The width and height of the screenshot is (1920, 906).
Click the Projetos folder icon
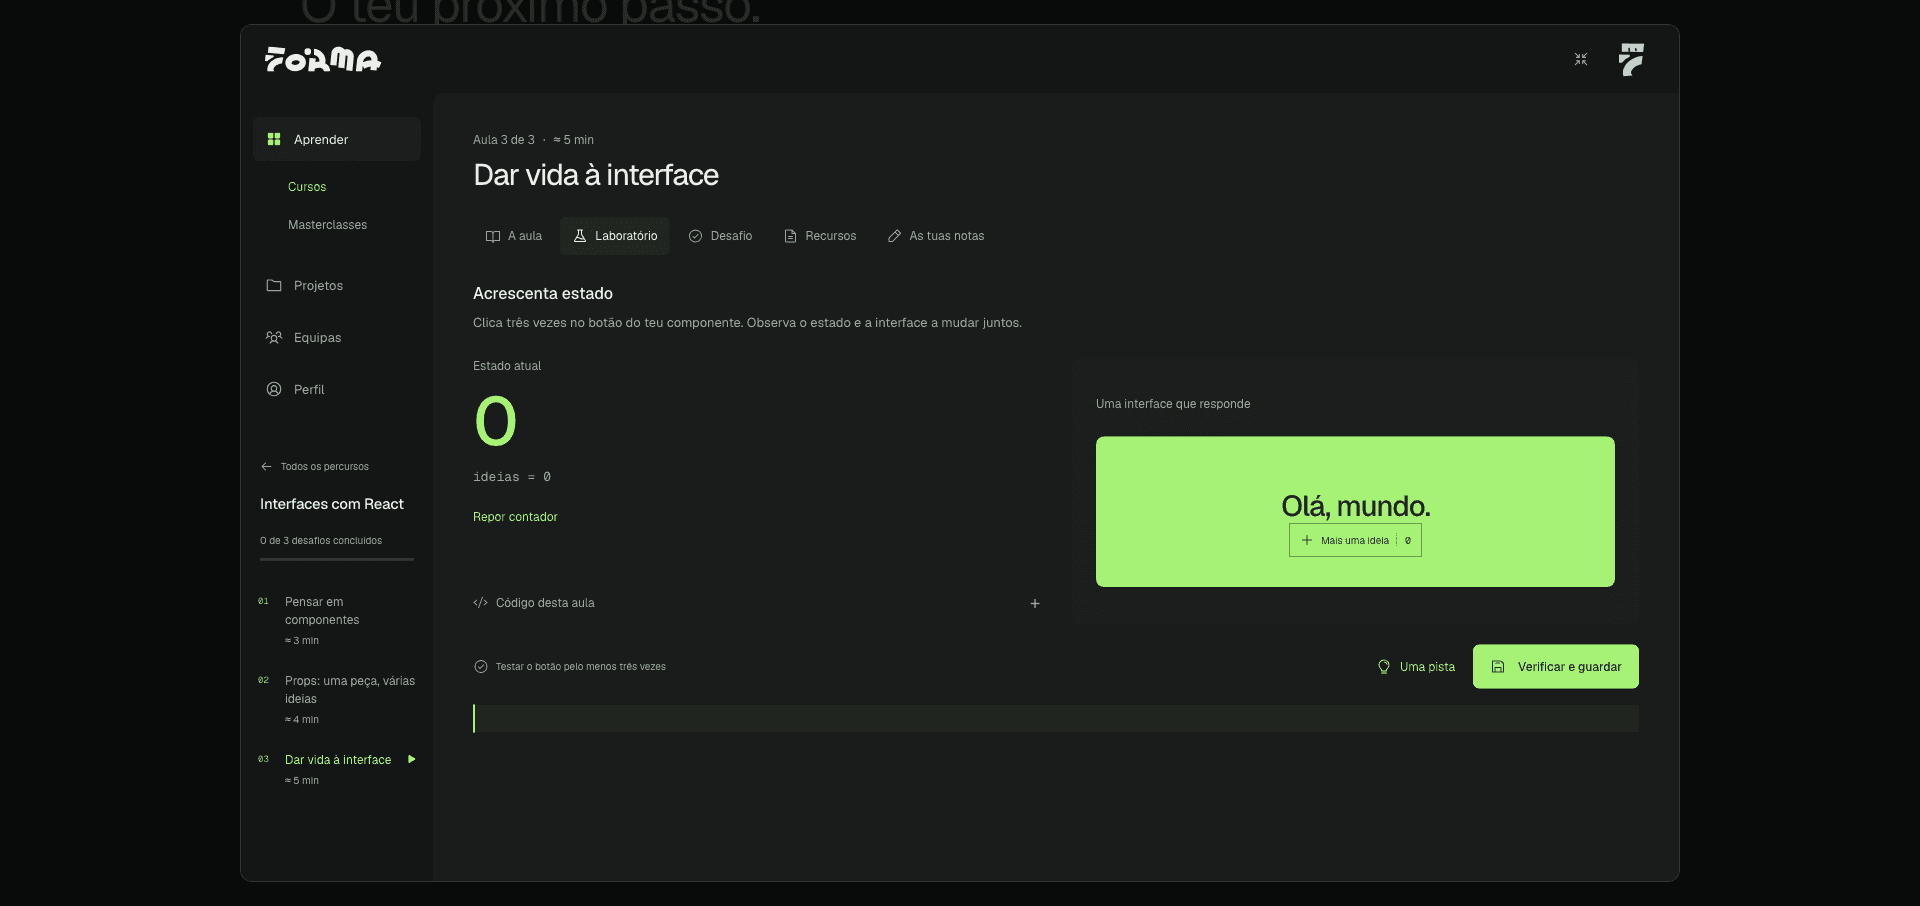pos(274,286)
